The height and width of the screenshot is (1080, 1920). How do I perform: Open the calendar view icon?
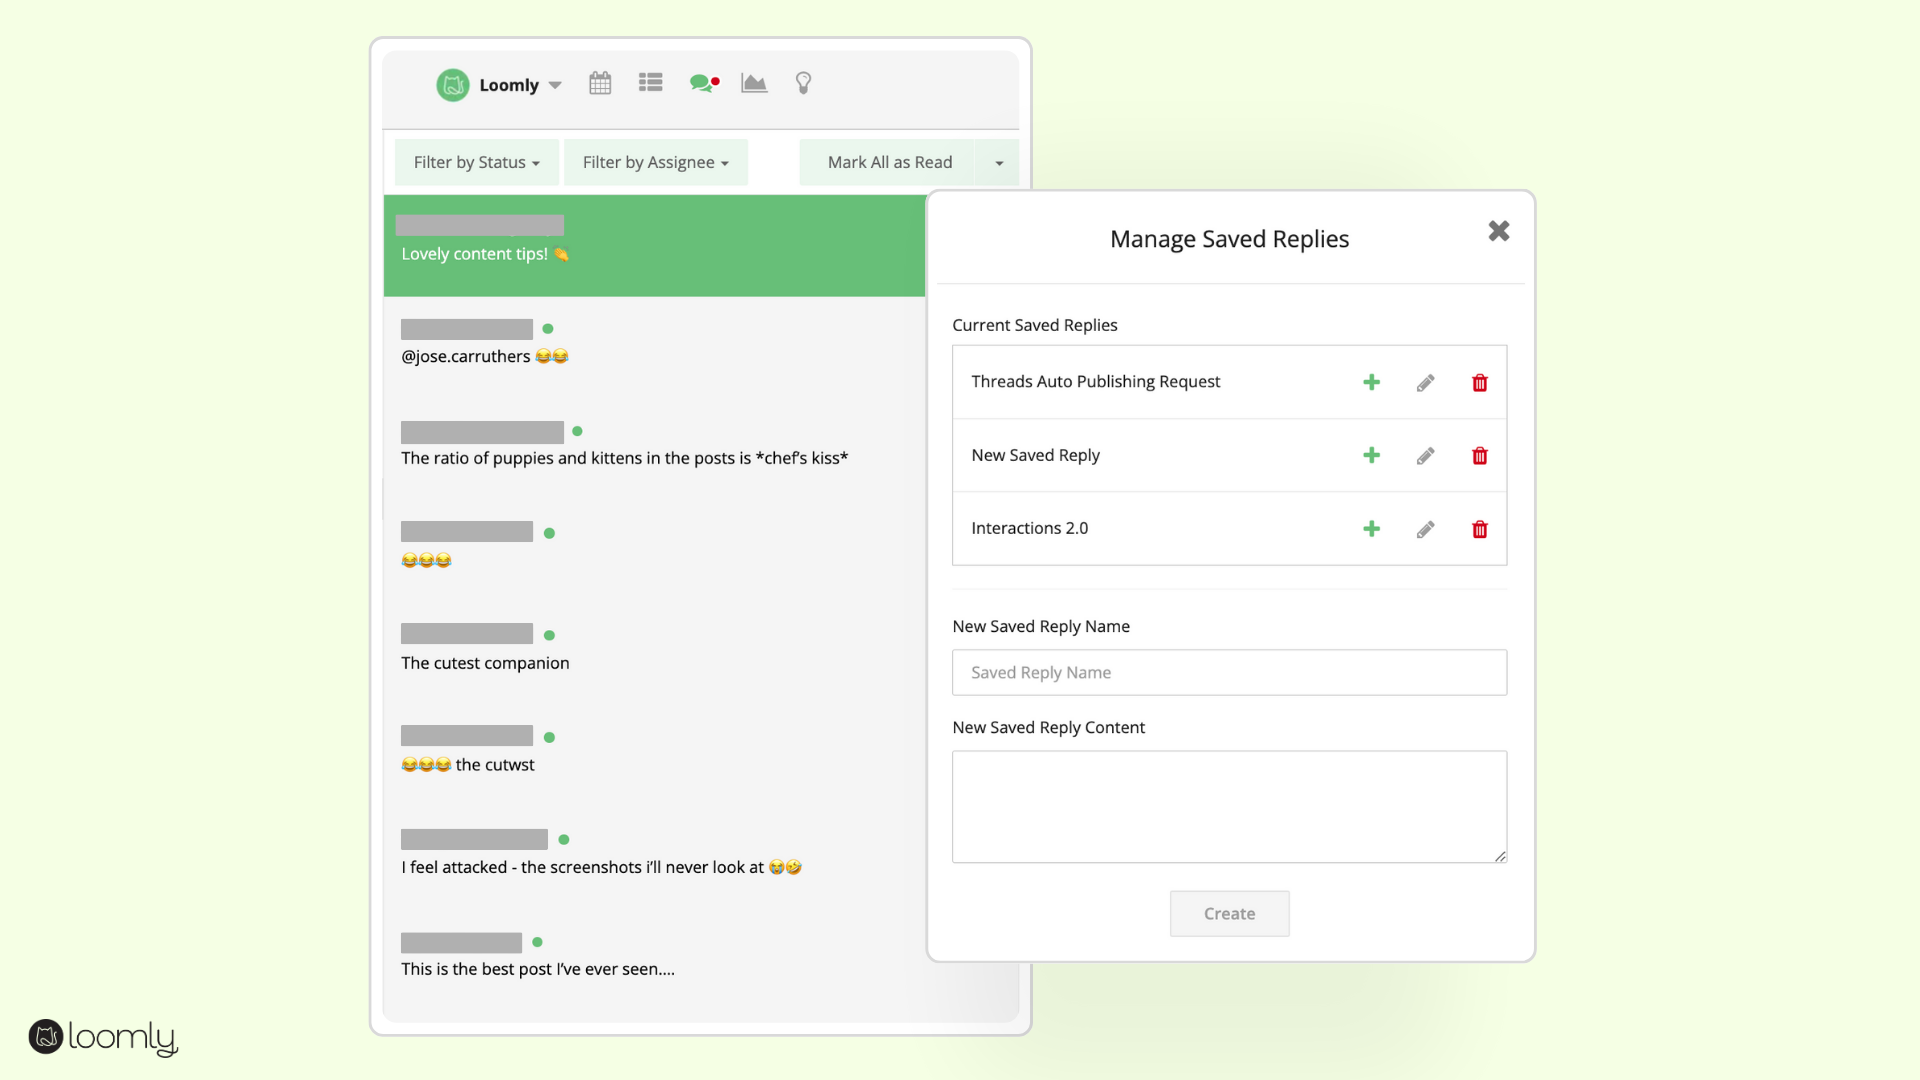click(x=599, y=83)
